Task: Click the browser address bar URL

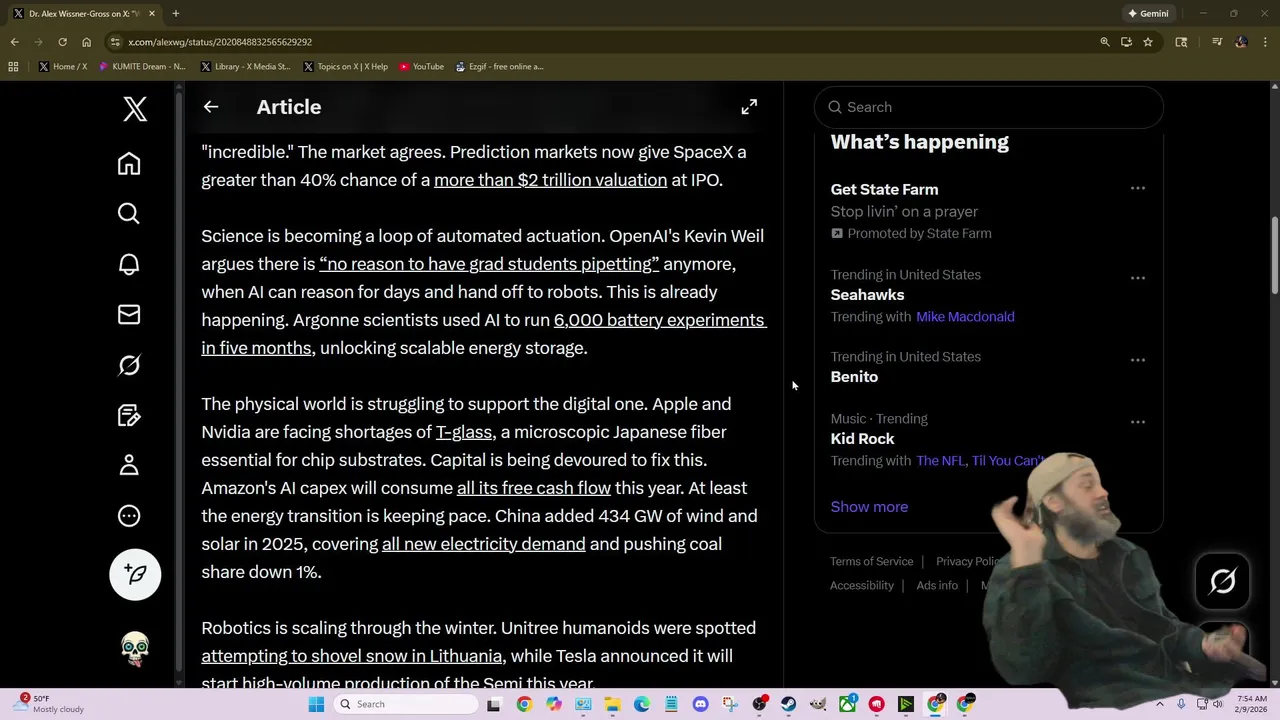Action: pyautogui.click(x=220, y=42)
